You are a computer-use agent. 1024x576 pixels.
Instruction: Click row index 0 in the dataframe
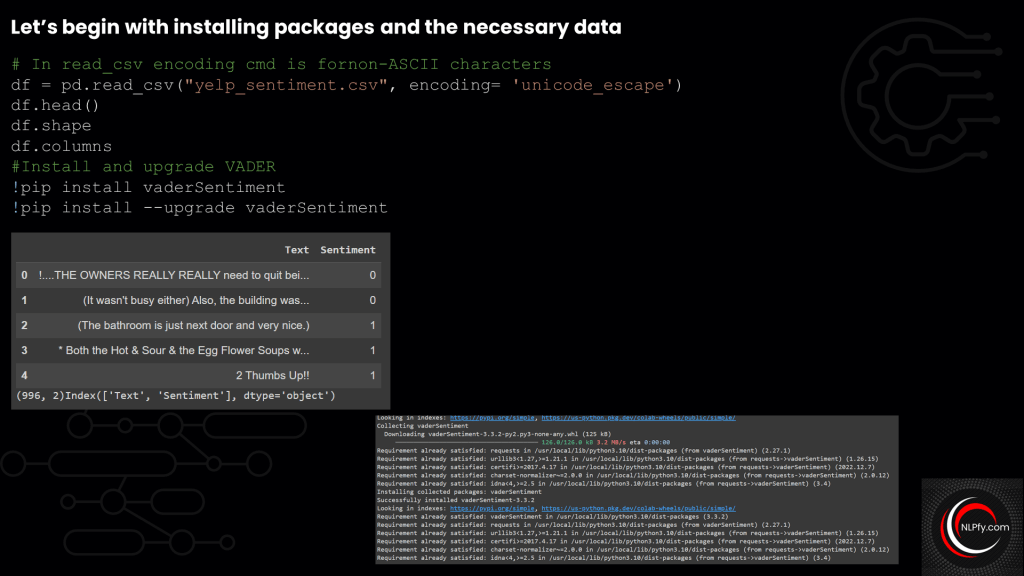[x=24, y=275]
